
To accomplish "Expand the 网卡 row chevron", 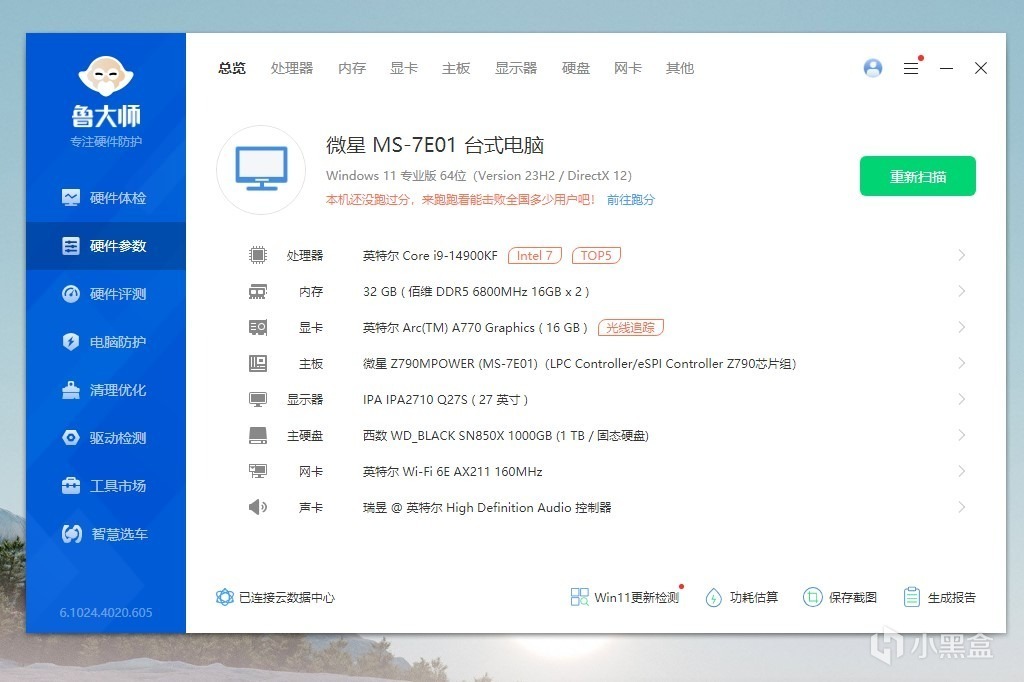I will [961, 470].
